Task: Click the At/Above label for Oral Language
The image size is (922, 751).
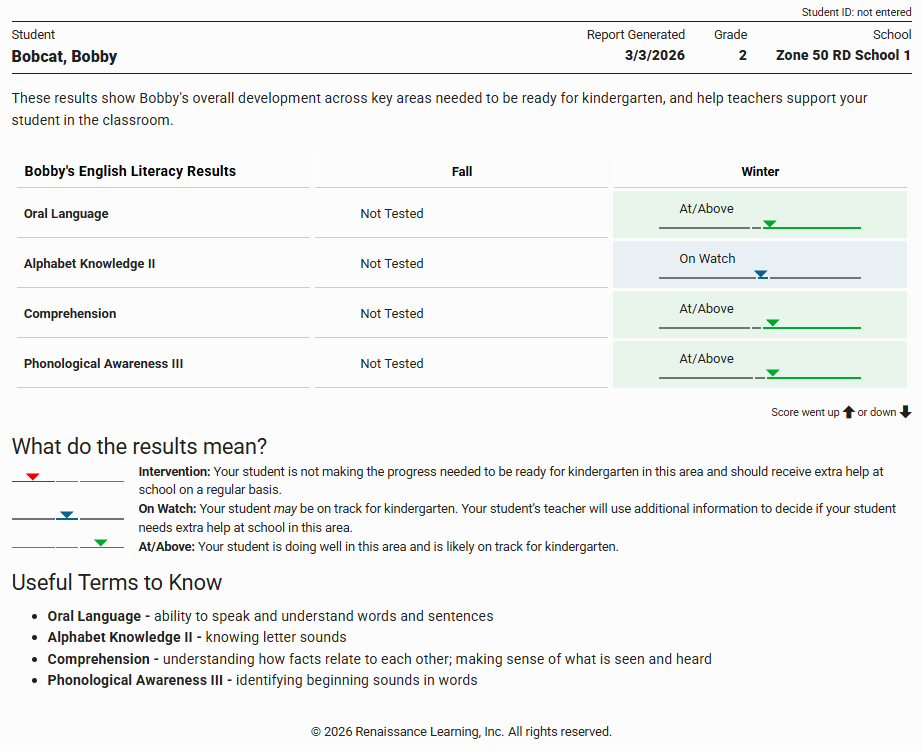Action: (706, 209)
